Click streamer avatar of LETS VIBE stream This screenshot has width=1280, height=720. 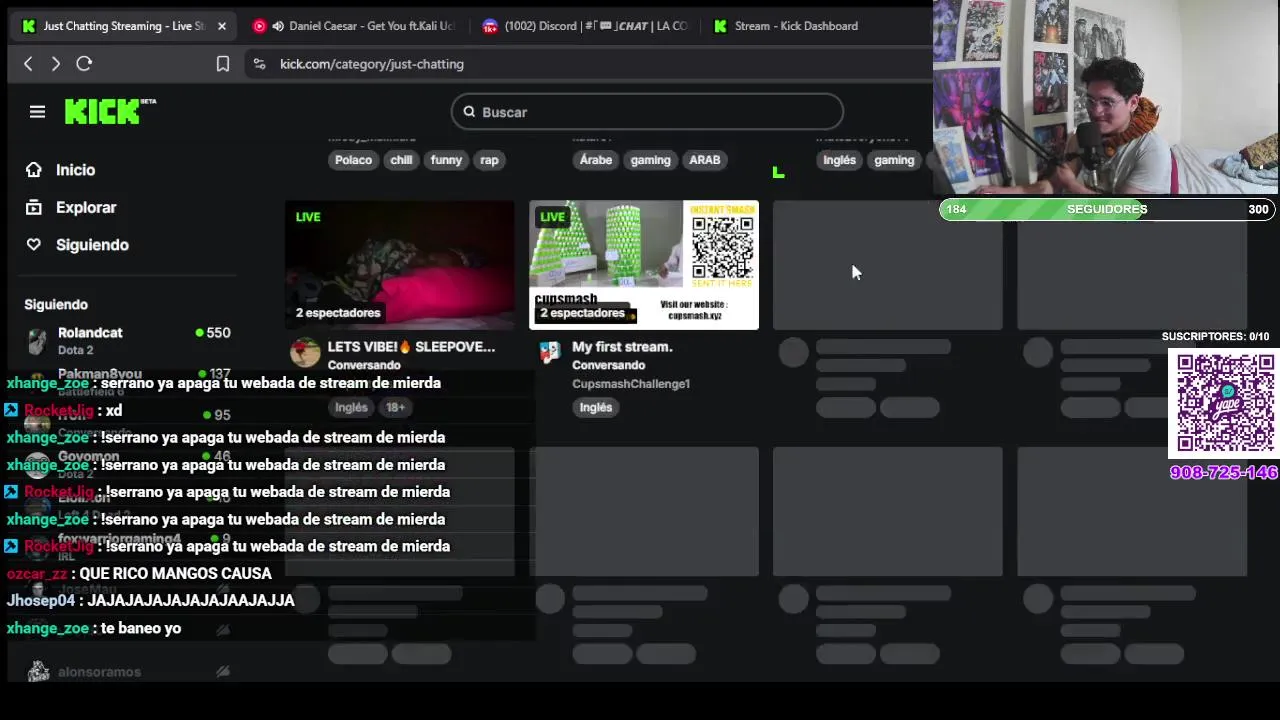click(305, 352)
